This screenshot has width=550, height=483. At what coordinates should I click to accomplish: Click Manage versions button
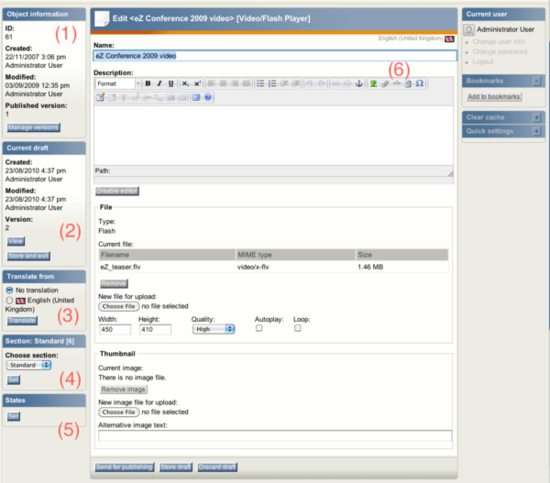(x=34, y=127)
